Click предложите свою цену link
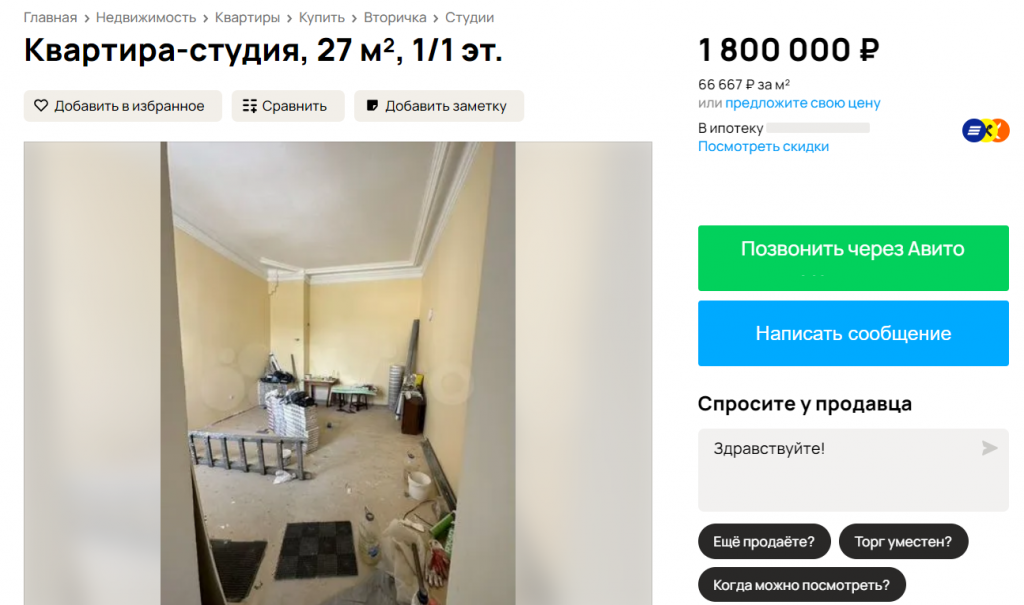The image size is (1024, 605). click(803, 103)
